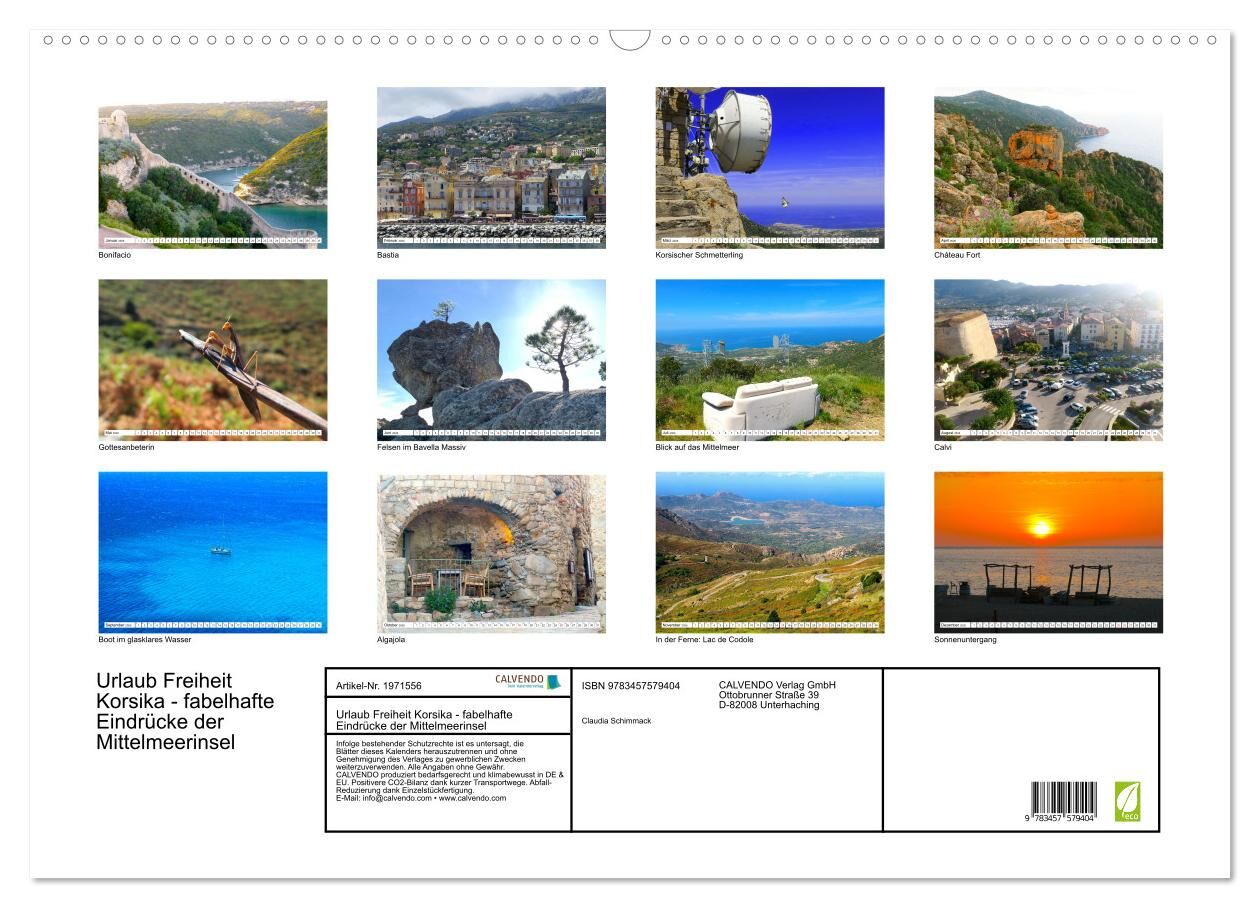This screenshot has height=908, width=1260.
Task: Open the Sonnenuntergang sunset image
Action: coord(1048,552)
